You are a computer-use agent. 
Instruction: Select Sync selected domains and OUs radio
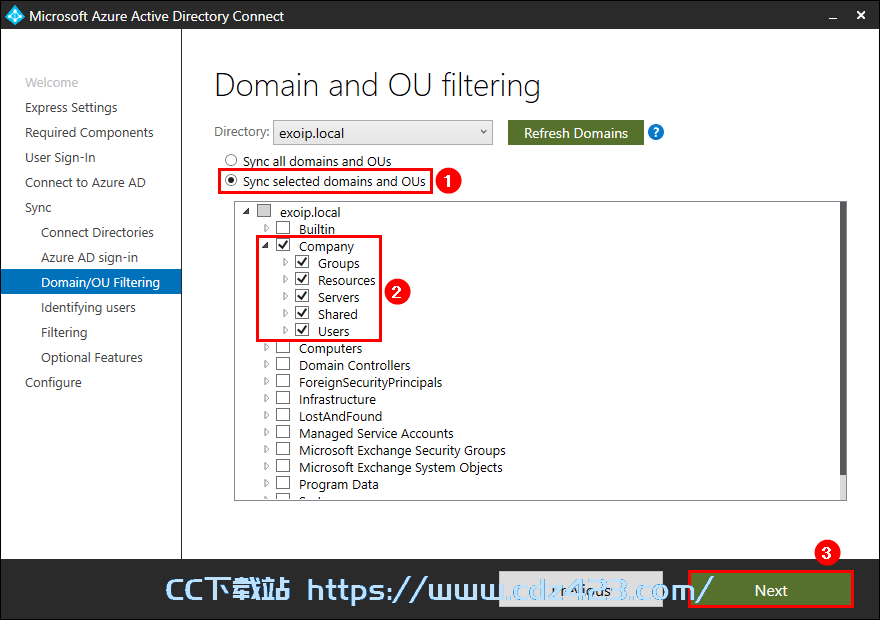[231, 181]
